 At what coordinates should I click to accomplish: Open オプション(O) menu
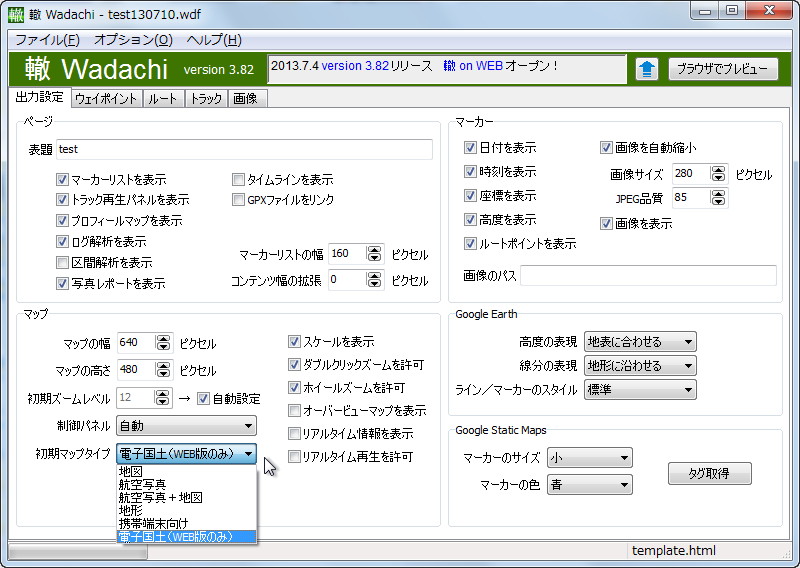(x=134, y=40)
